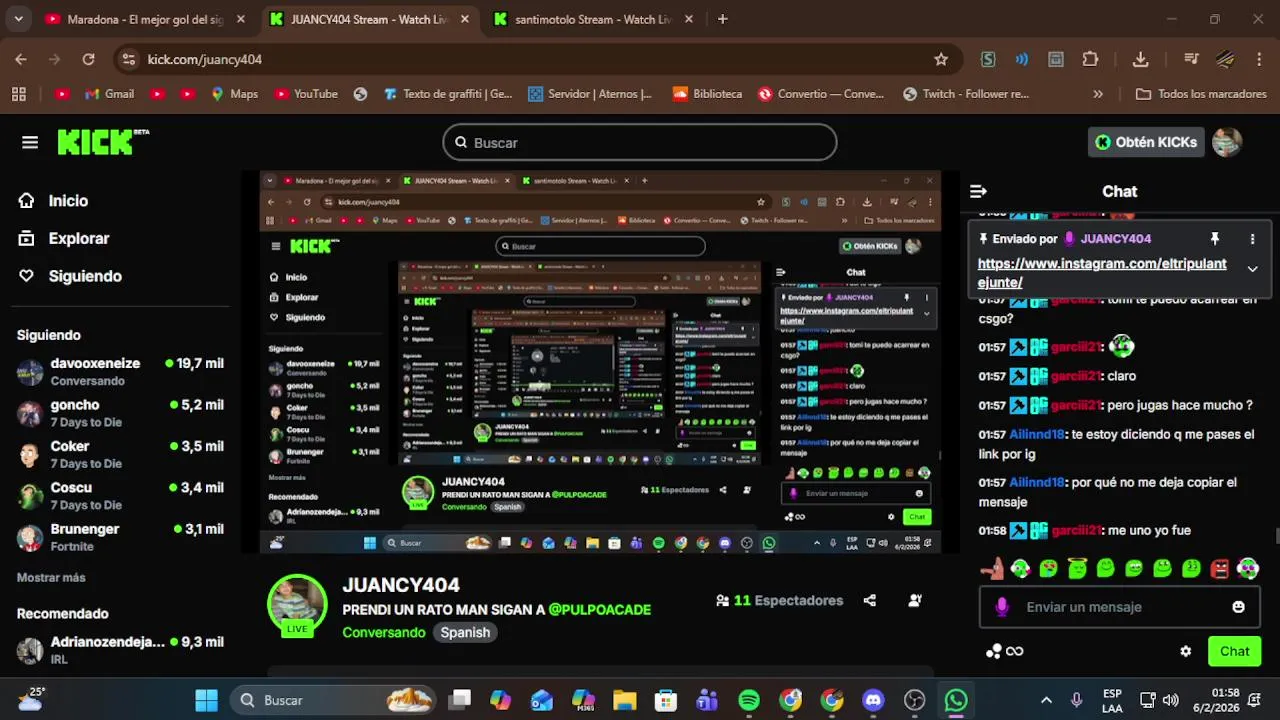Open the Maps bookmark

tap(234, 94)
